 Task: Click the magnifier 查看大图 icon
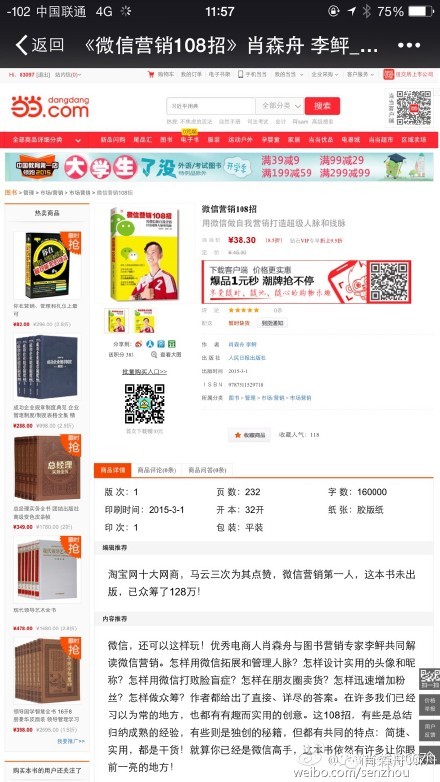(154, 355)
